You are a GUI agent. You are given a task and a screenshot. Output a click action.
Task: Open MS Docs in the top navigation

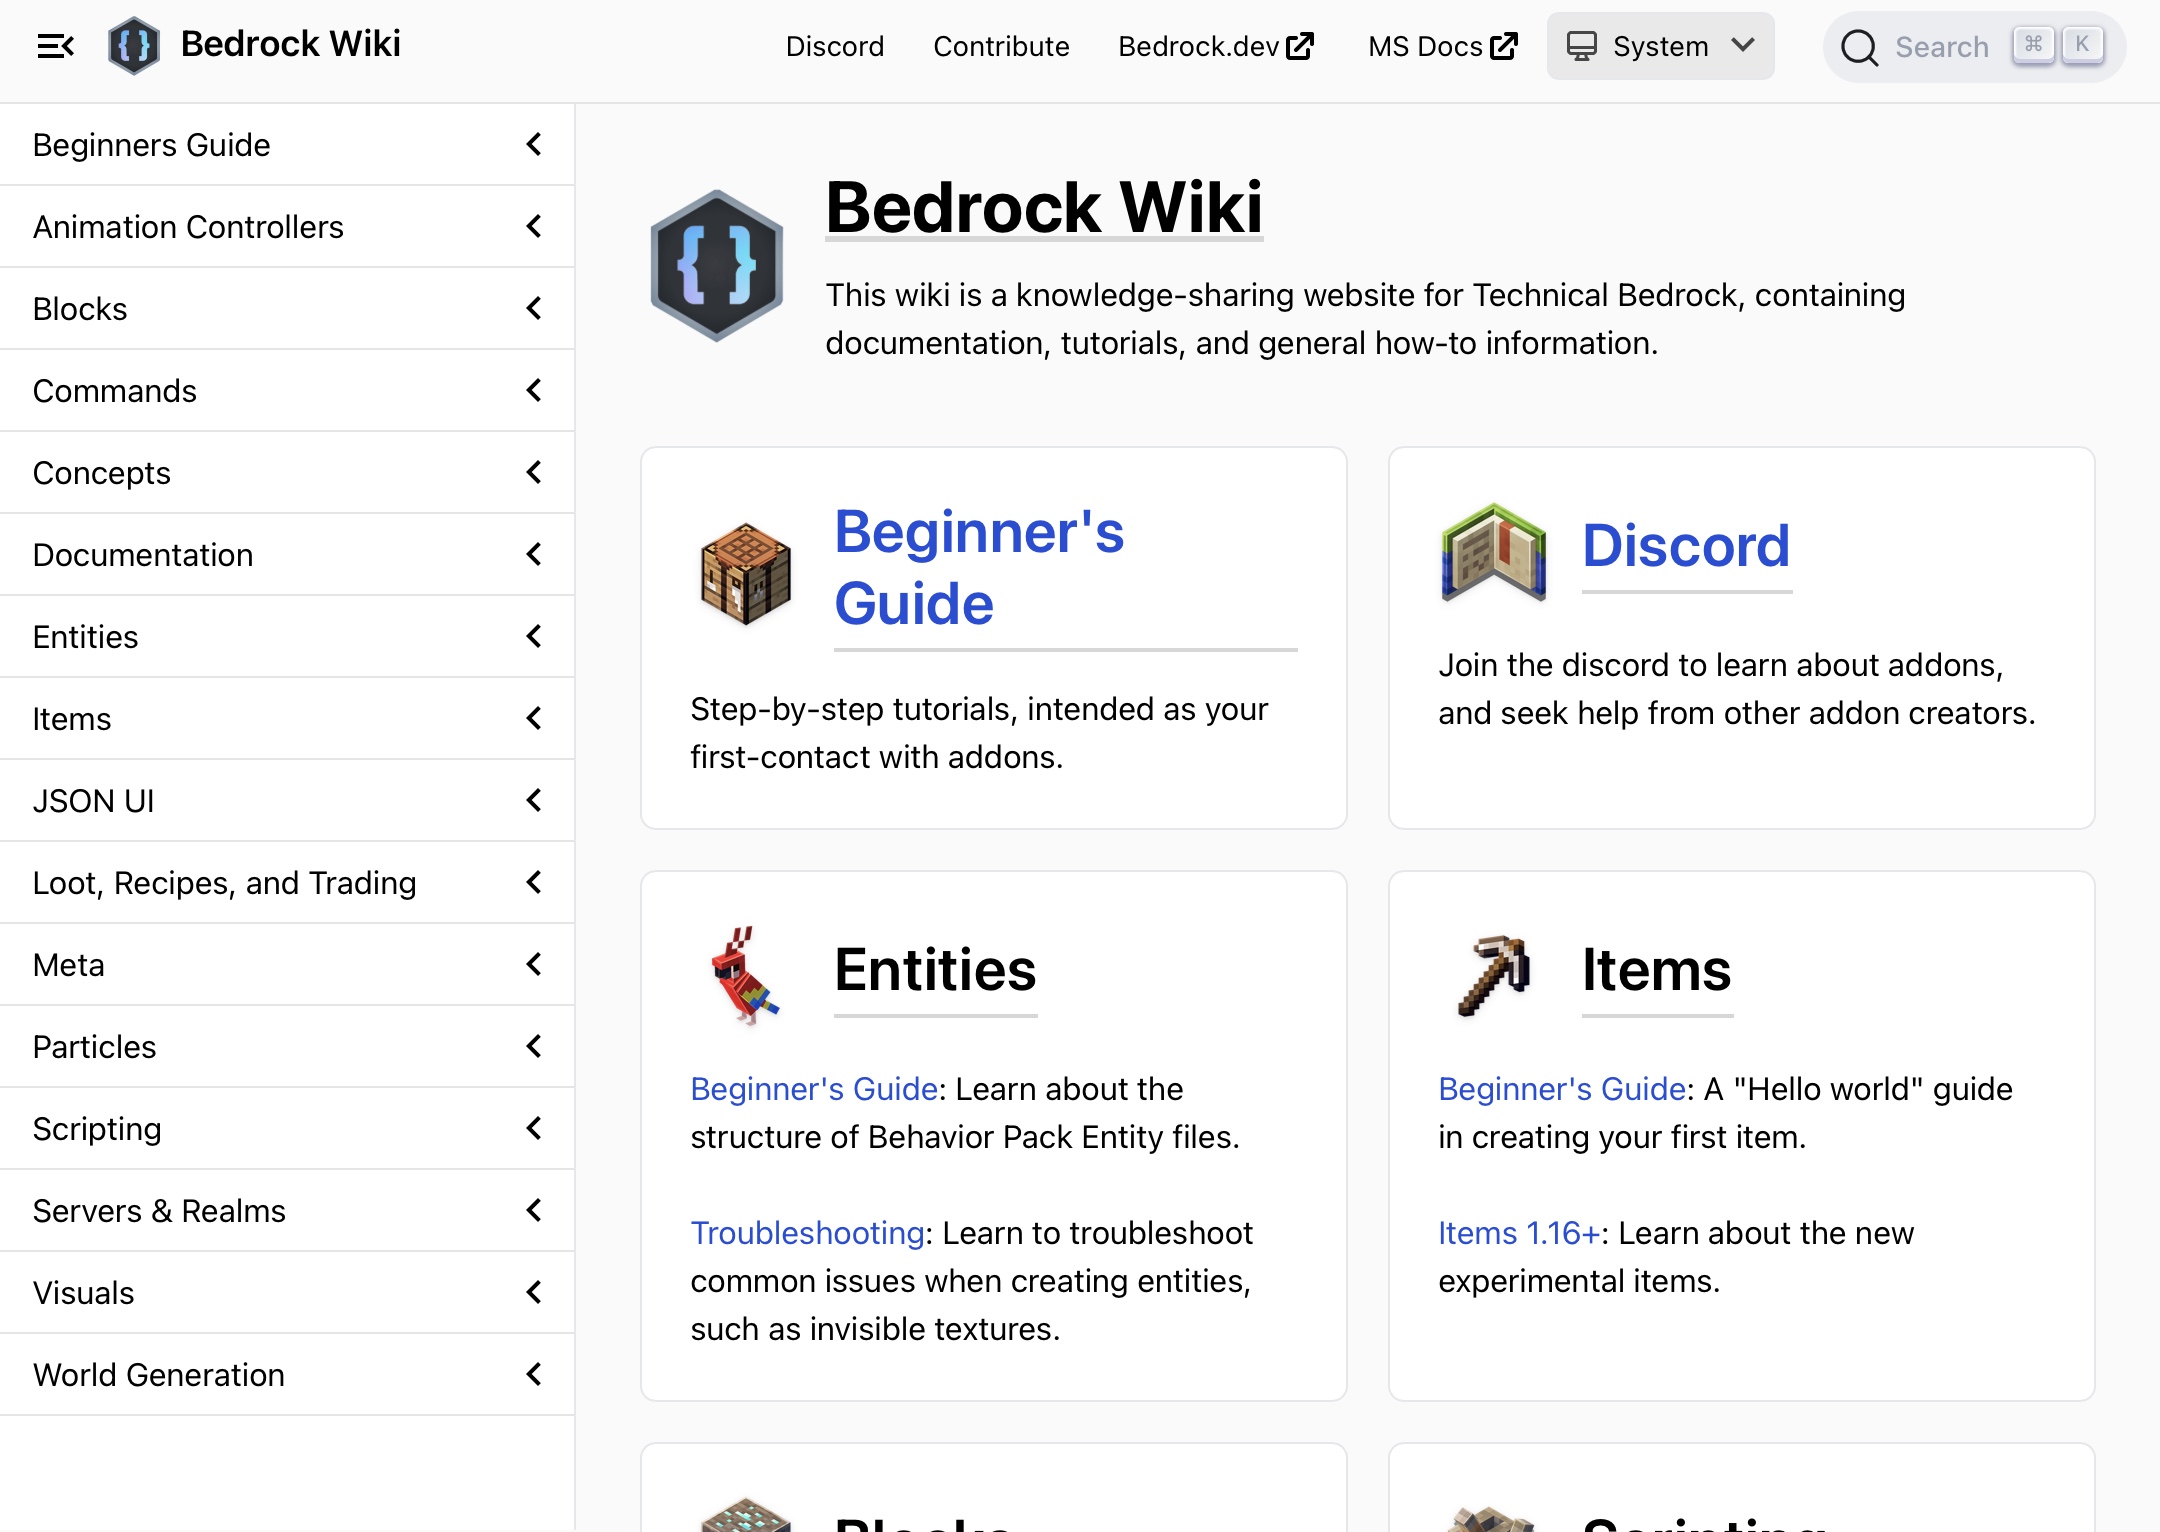click(x=1443, y=46)
